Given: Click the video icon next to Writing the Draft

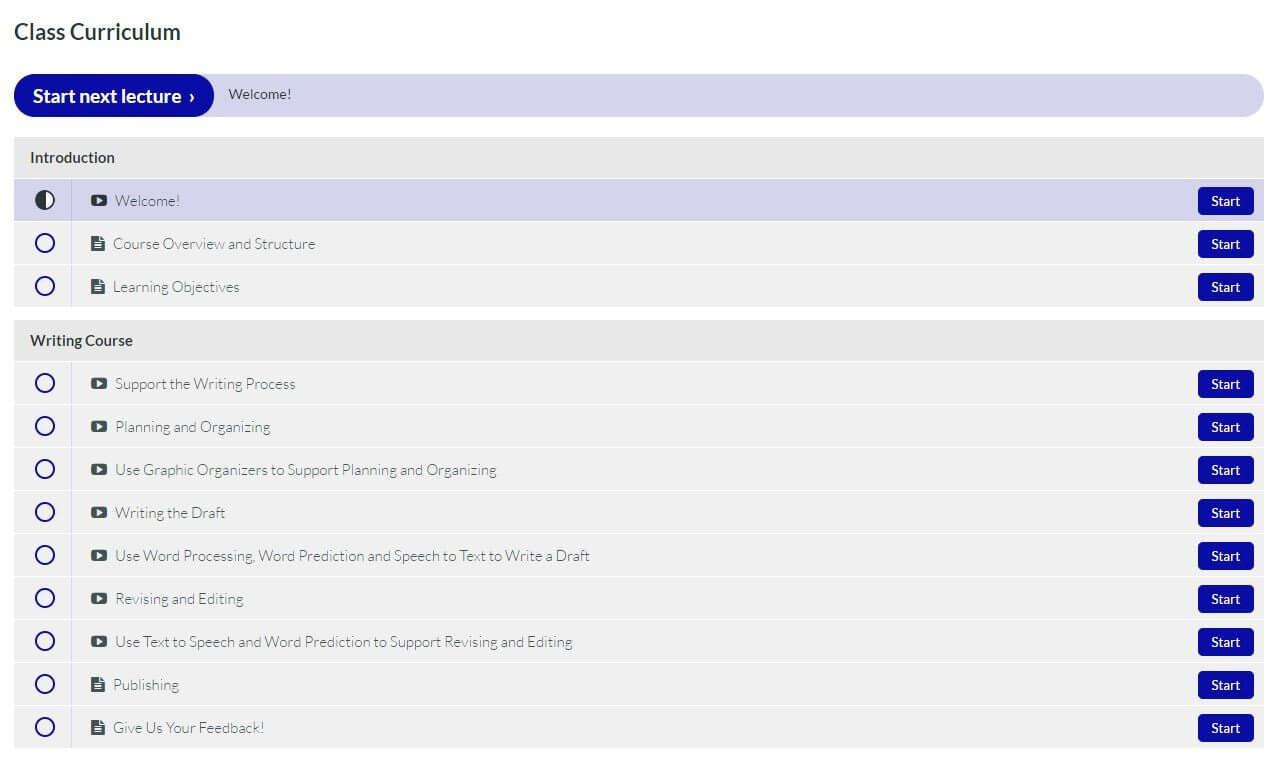Looking at the screenshot, I should pyautogui.click(x=98, y=512).
